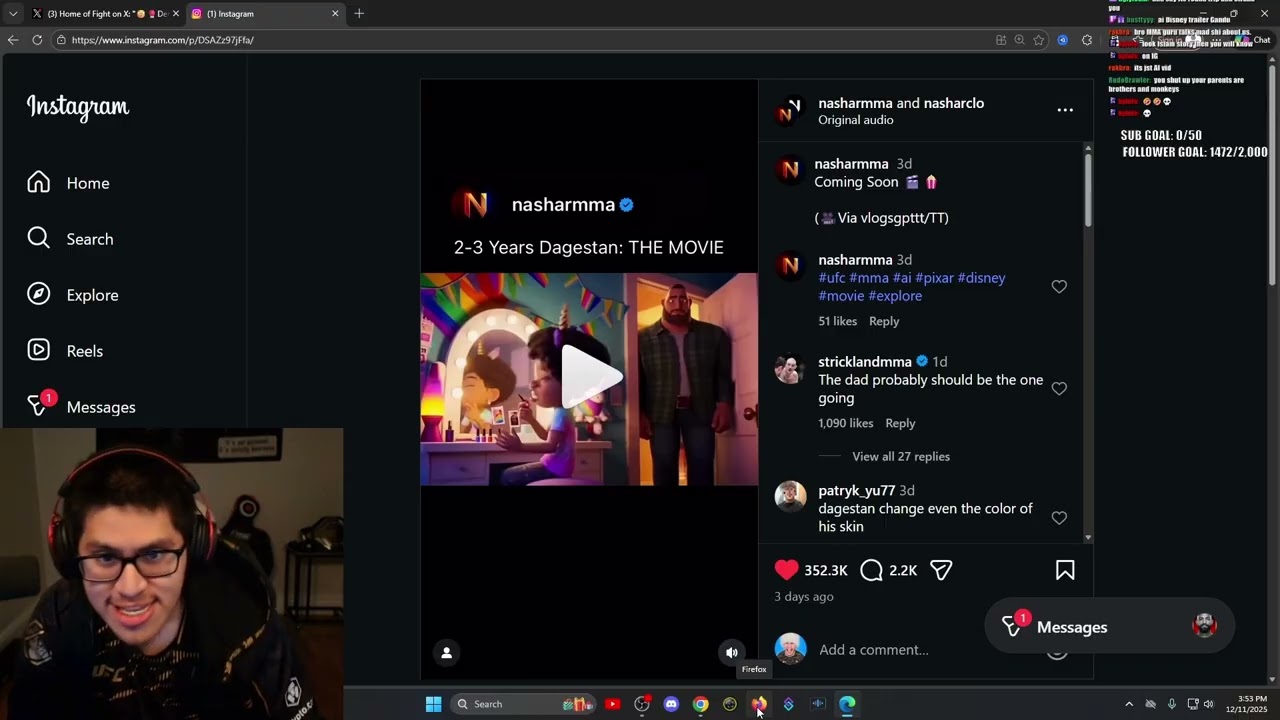The height and width of the screenshot is (720, 1280).
Task: Open the #disney hashtag
Action: 981,278
